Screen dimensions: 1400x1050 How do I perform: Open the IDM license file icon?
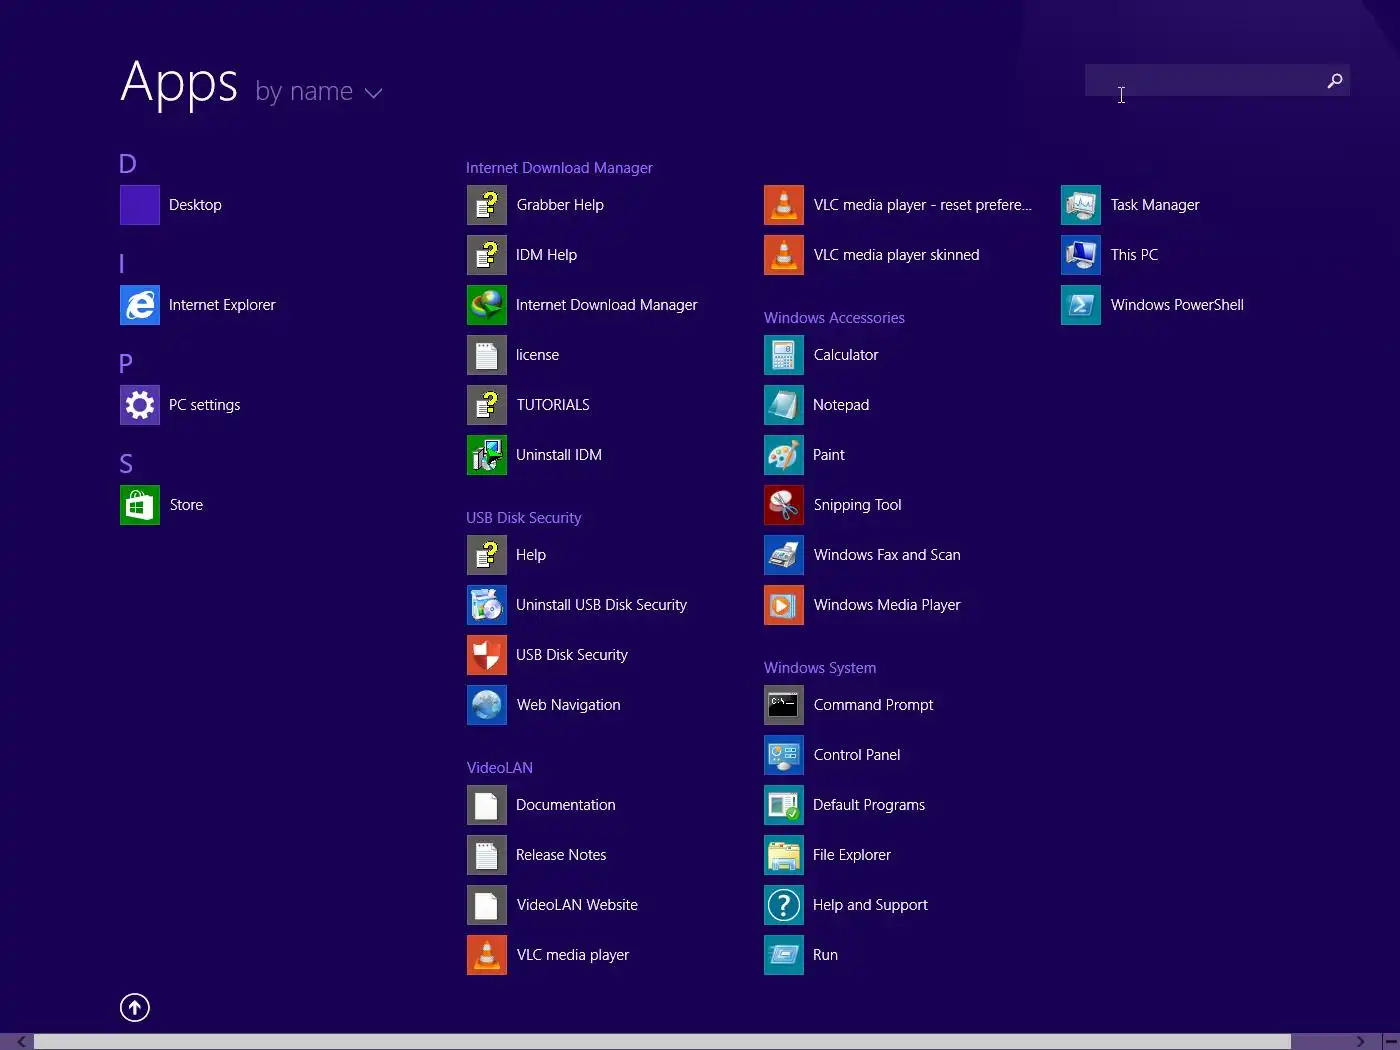click(487, 355)
